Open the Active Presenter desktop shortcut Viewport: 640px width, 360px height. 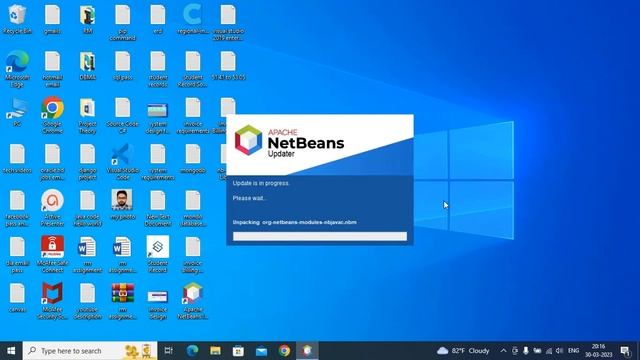tap(52, 208)
